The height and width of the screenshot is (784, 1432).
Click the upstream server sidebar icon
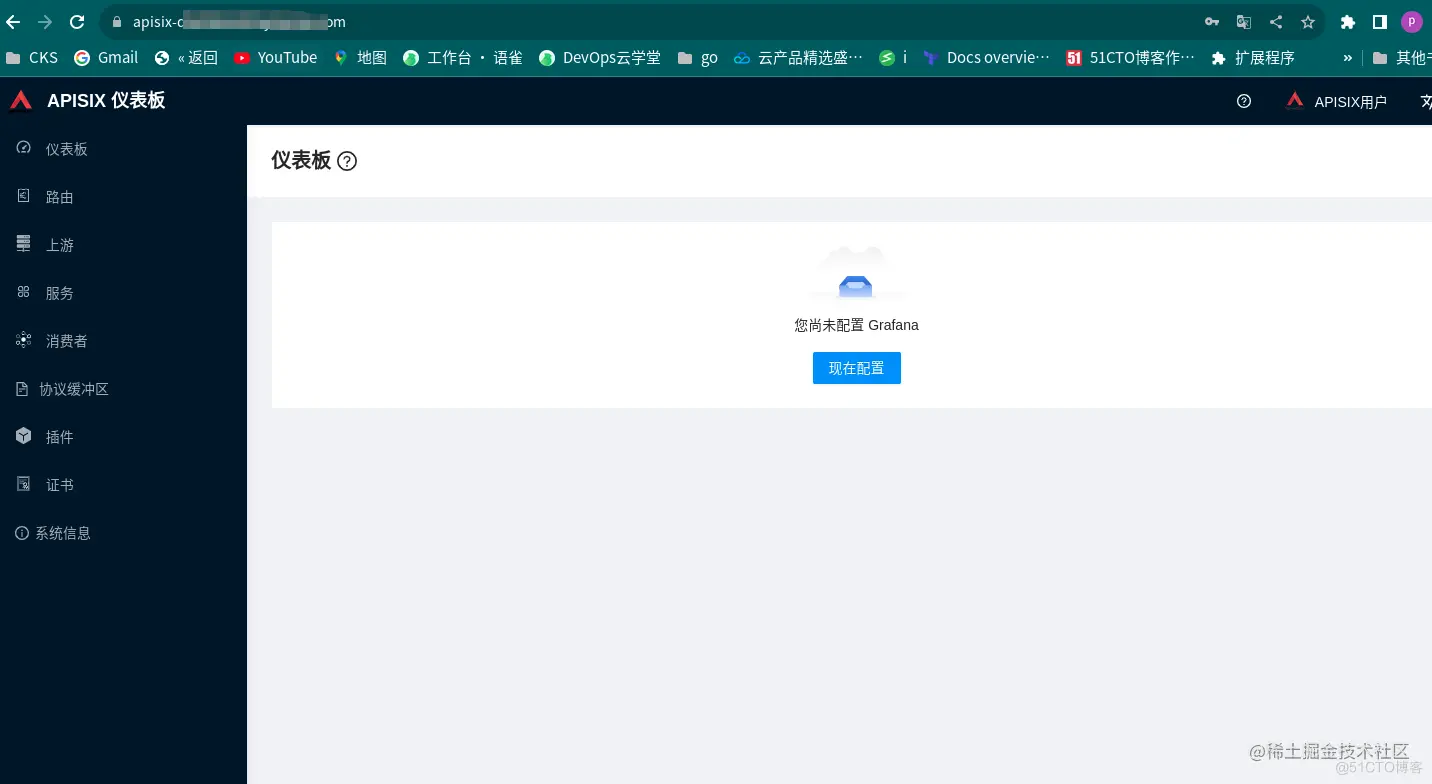[23, 243]
